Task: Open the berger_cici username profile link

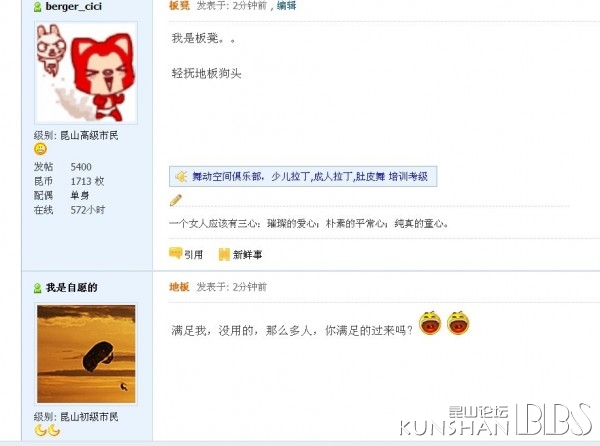Action: click(x=73, y=7)
